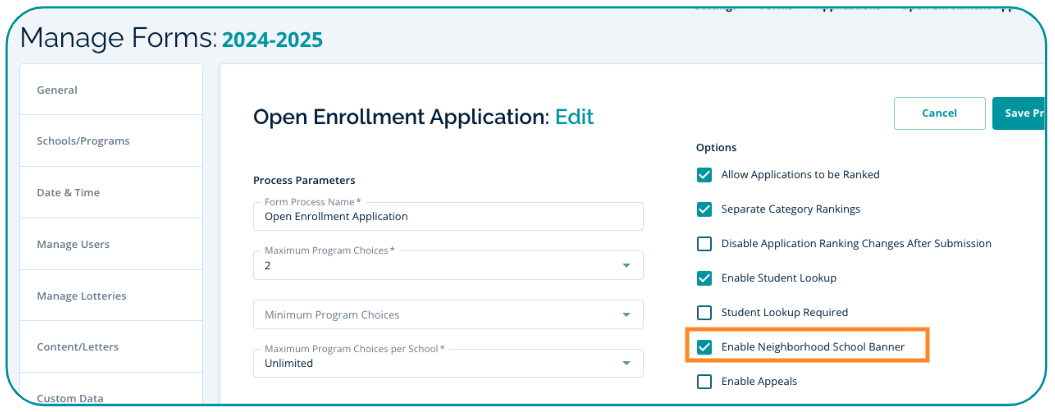Open the General settings tab
Viewport: 1055px width, 412px height.
pyautogui.click(x=111, y=90)
